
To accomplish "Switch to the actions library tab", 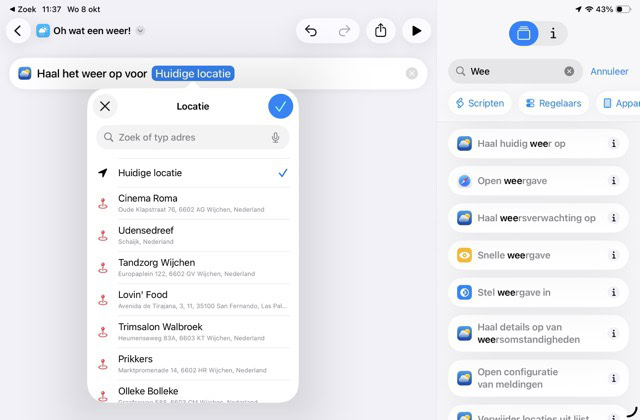I will point(523,33).
